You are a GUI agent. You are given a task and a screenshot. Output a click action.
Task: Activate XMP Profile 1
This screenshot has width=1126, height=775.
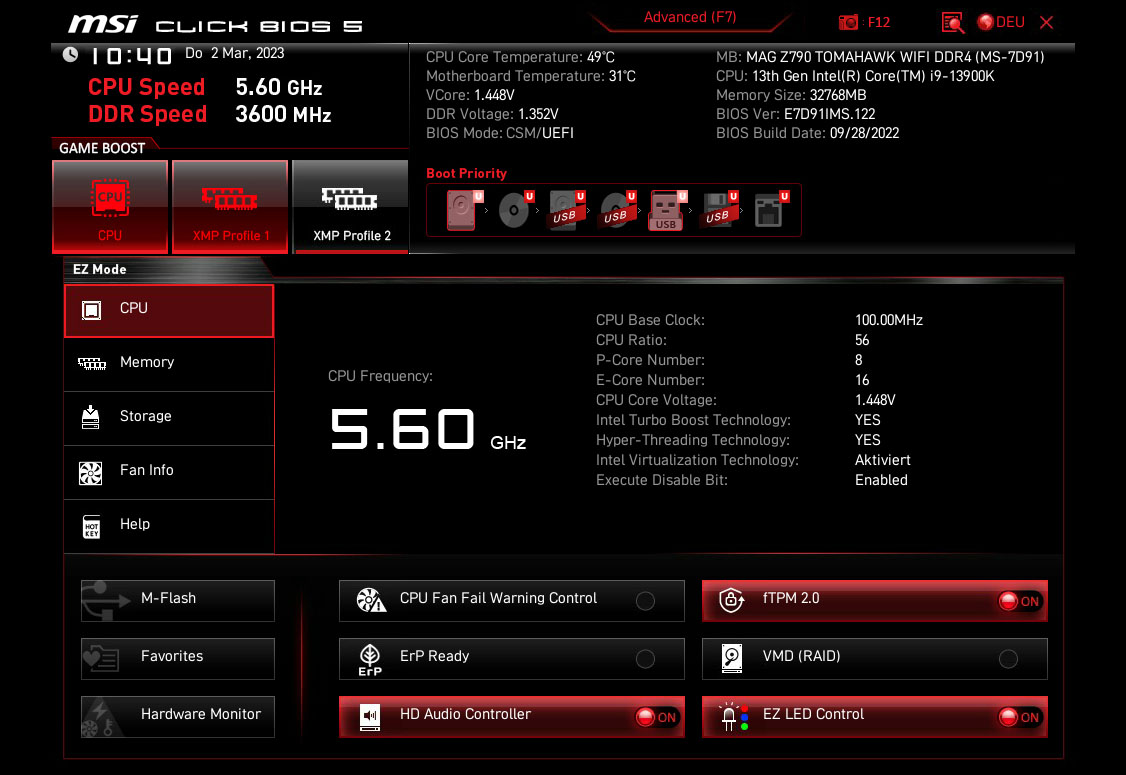230,207
